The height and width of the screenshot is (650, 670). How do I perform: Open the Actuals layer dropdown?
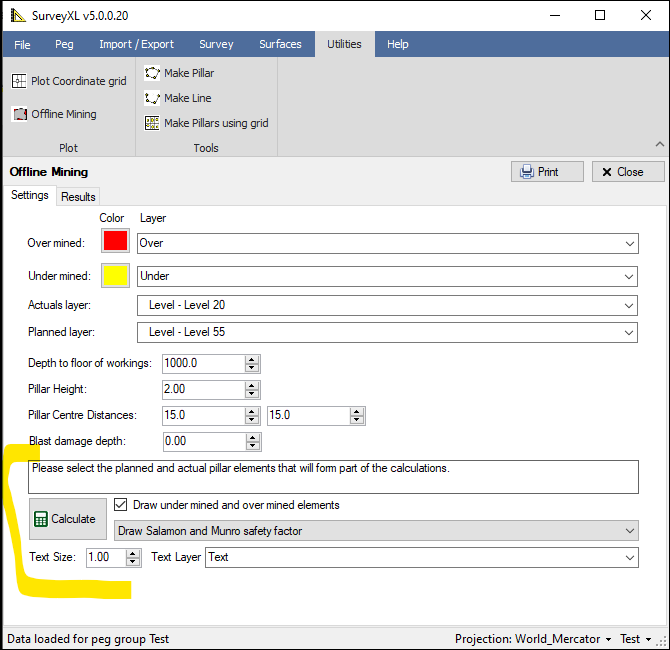coord(629,305)
